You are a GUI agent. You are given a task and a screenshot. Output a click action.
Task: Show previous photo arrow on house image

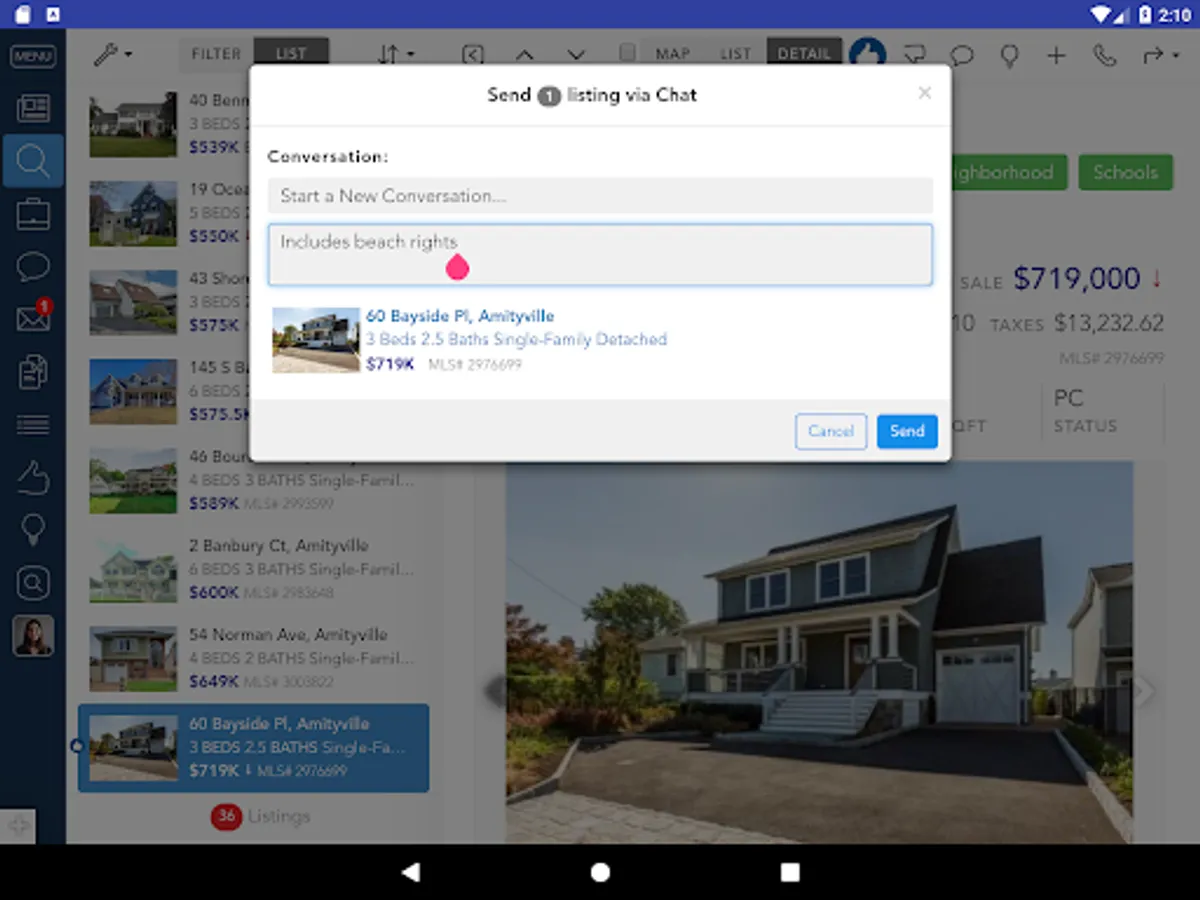pyautogui.click(x=494, y=690)
